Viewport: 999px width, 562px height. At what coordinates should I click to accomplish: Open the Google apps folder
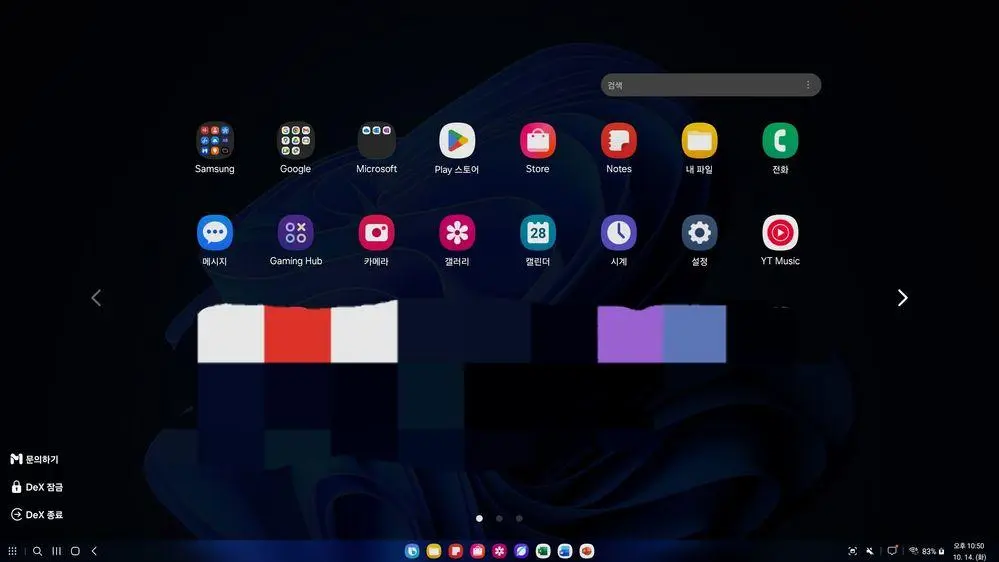[x=296, y=141]
